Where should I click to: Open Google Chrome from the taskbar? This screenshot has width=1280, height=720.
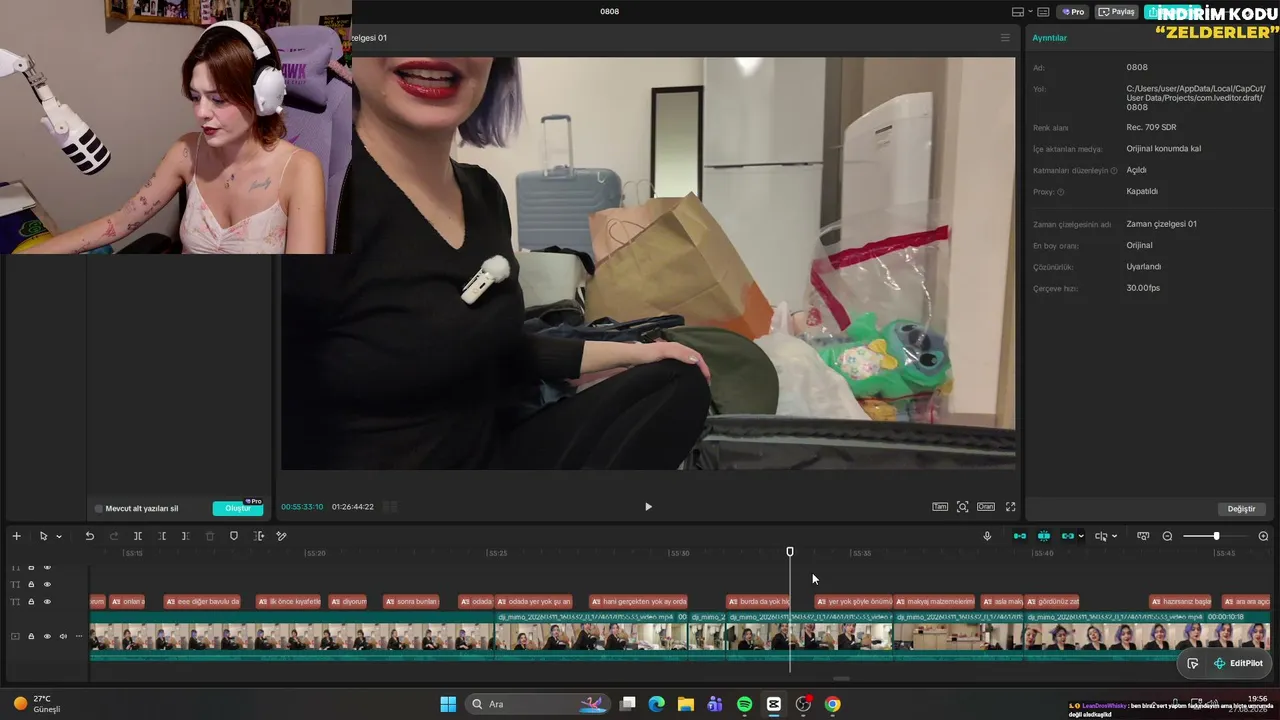pos(832,704)
